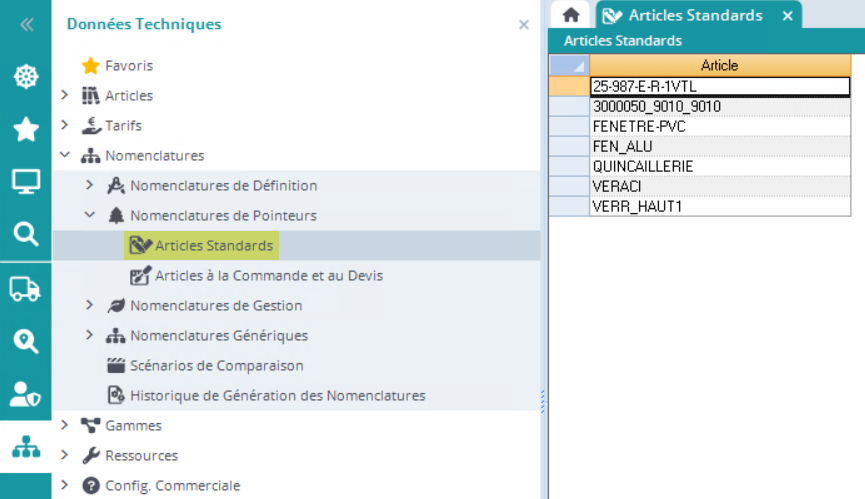Open Articles à la Commande et au Devis
This screenshot has height=499, width=865.
(x=268, y=275)
